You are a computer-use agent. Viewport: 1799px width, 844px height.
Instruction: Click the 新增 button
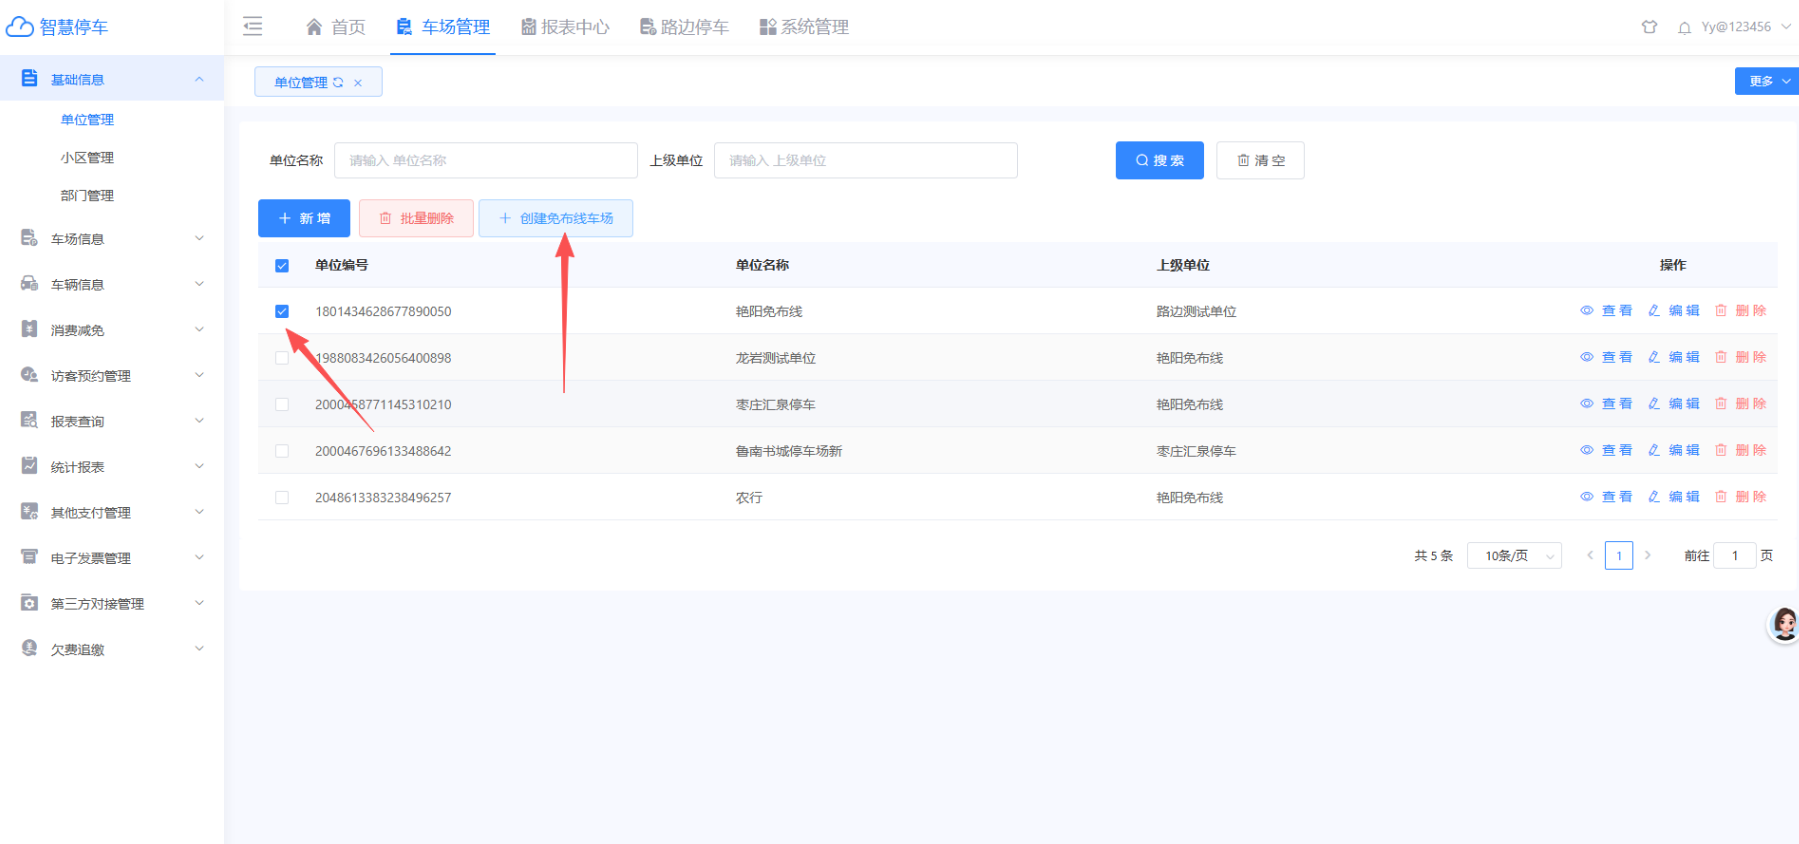pos(304,218)
